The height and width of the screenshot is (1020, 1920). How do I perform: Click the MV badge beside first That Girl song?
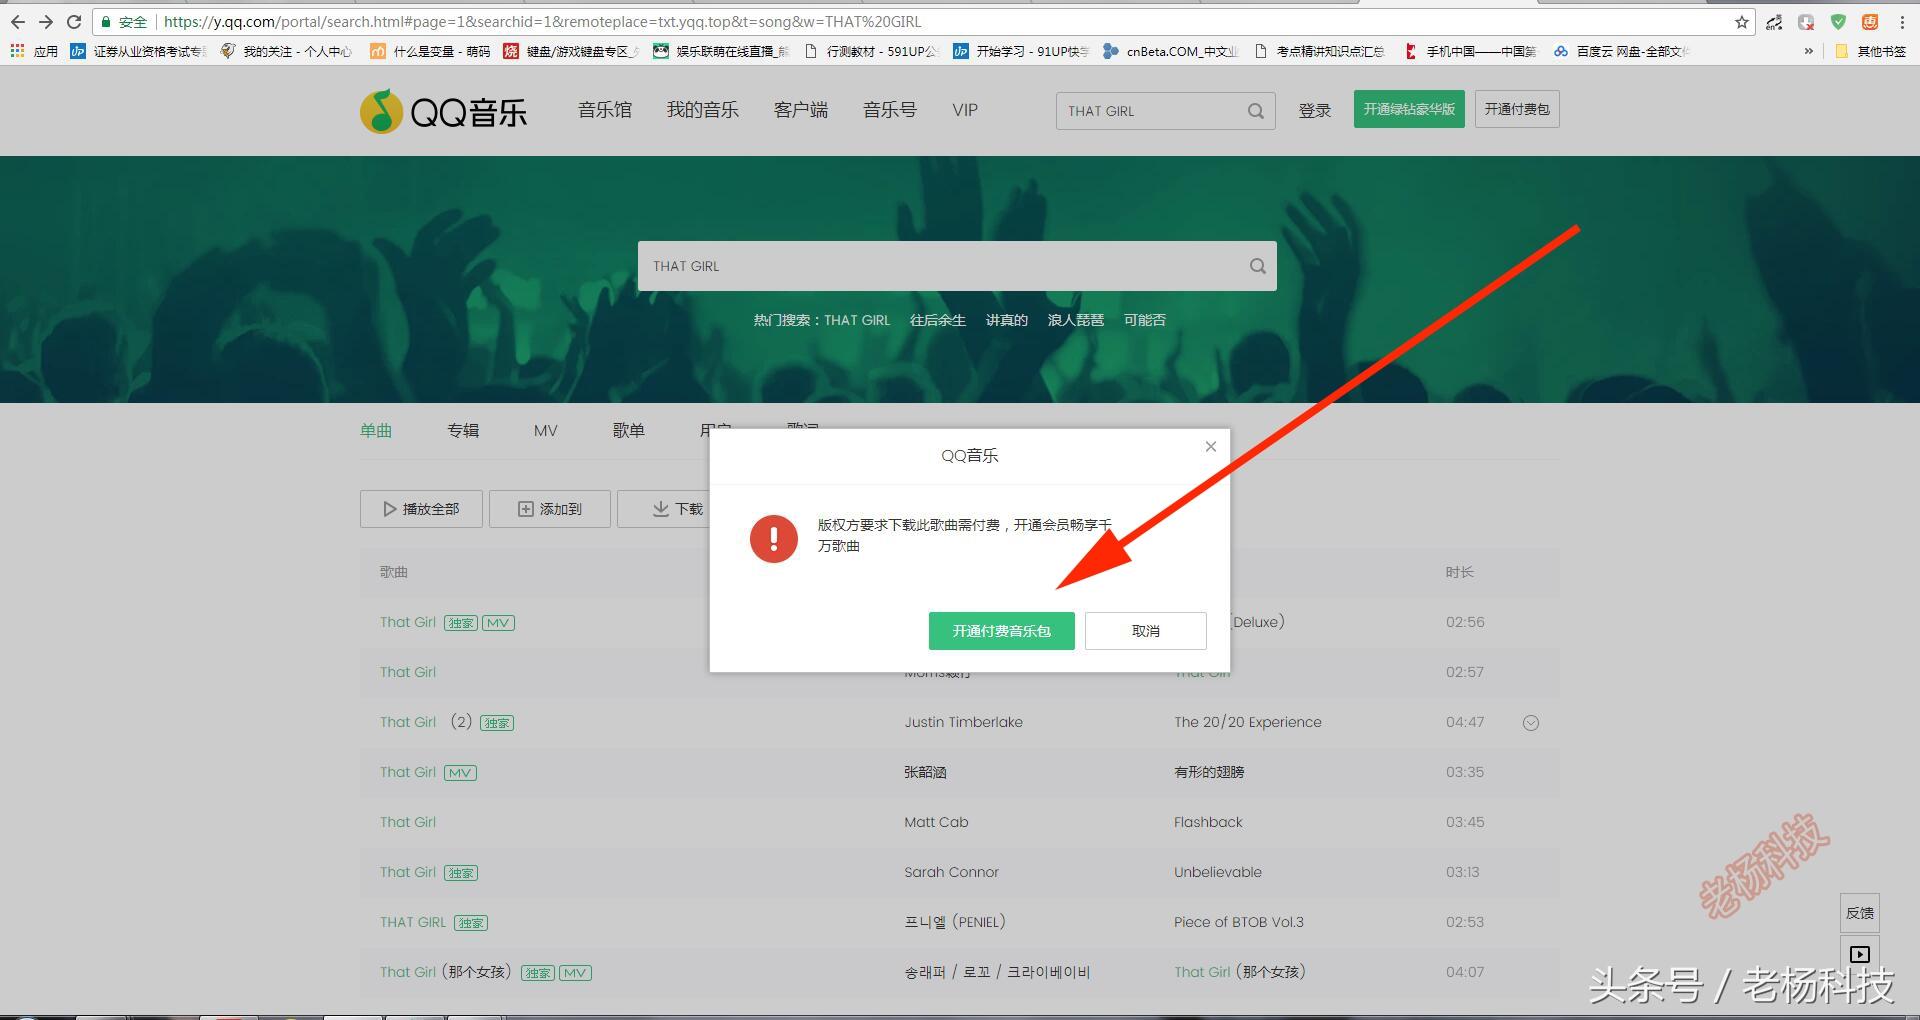click(x=498, y=622)
